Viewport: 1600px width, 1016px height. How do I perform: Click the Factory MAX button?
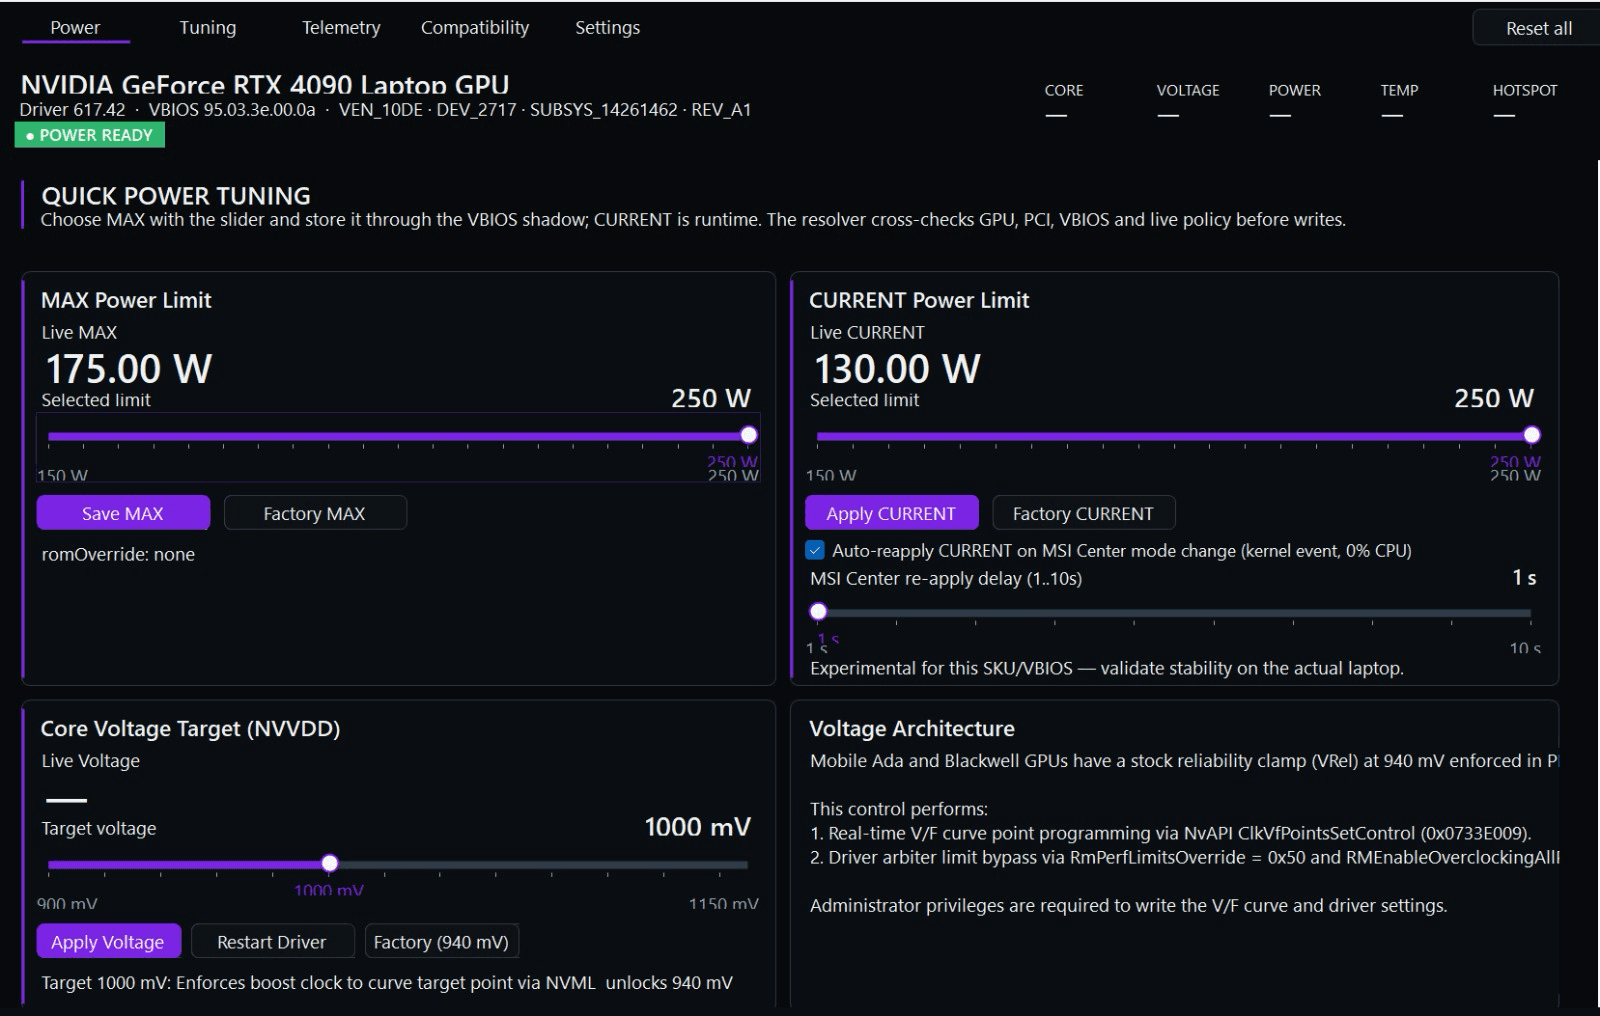(x=314, y=513)
